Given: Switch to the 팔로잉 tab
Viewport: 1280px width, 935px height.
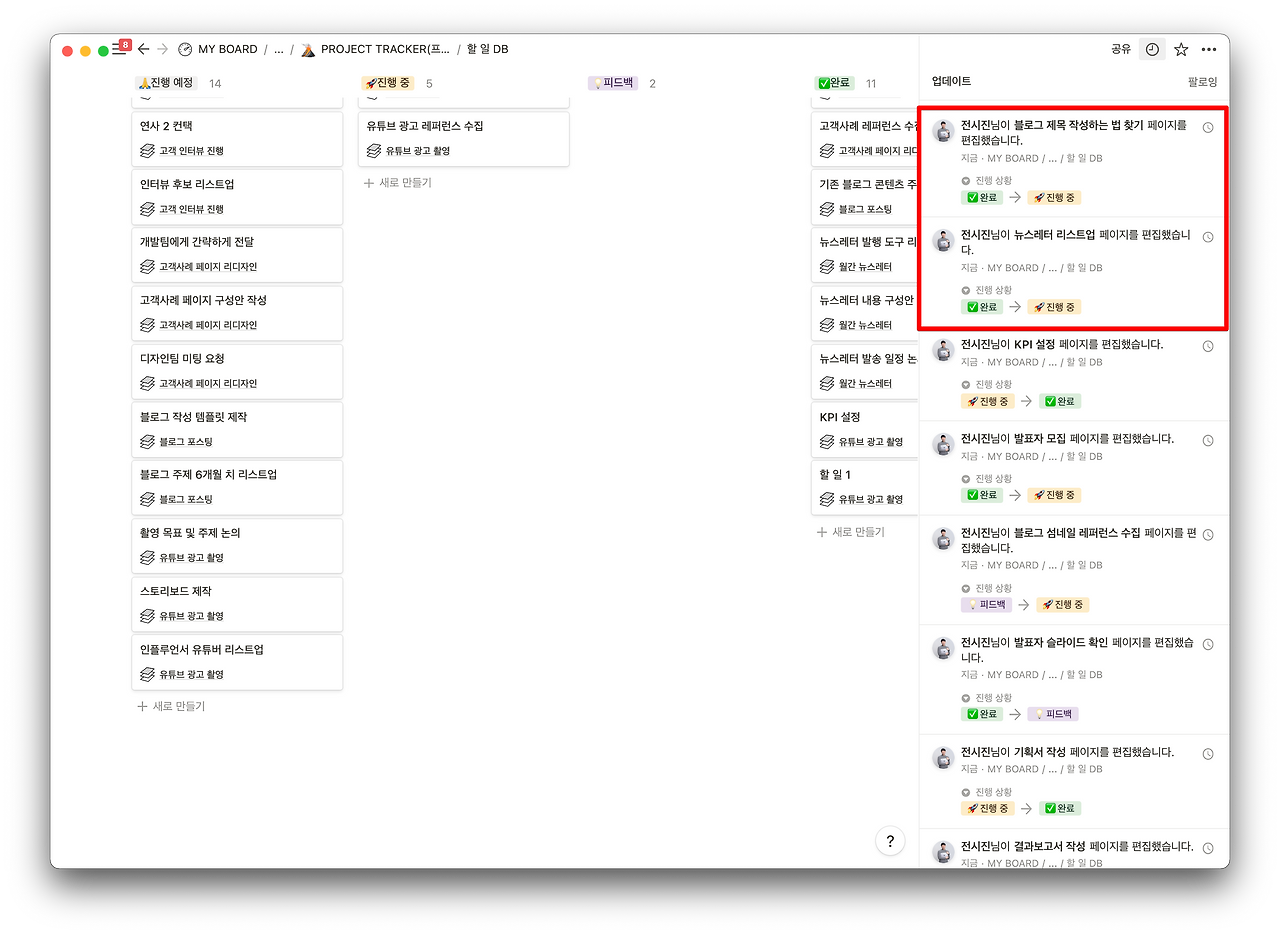Looking at the screenshot, I should 1202,81.
